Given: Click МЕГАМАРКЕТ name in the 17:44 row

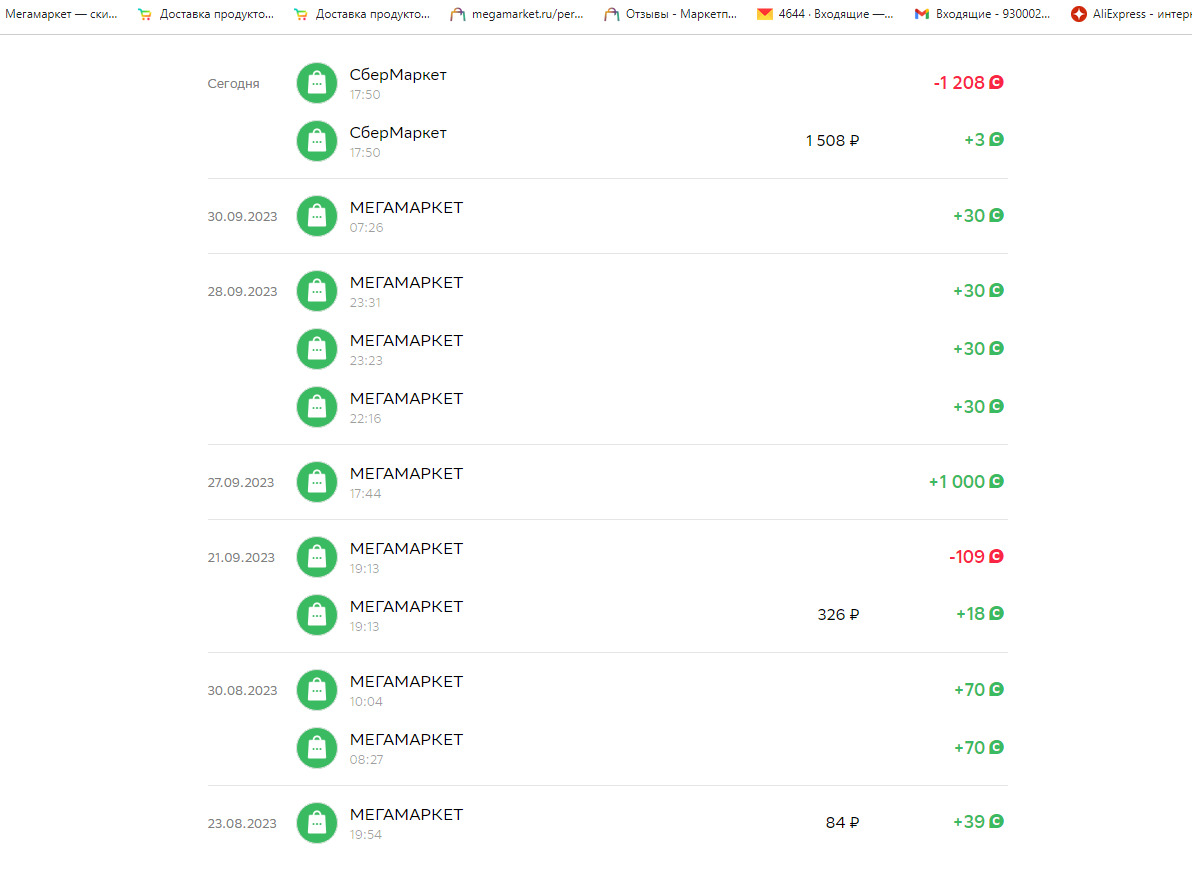Looking at the screenshot, I should click(406, 473).
